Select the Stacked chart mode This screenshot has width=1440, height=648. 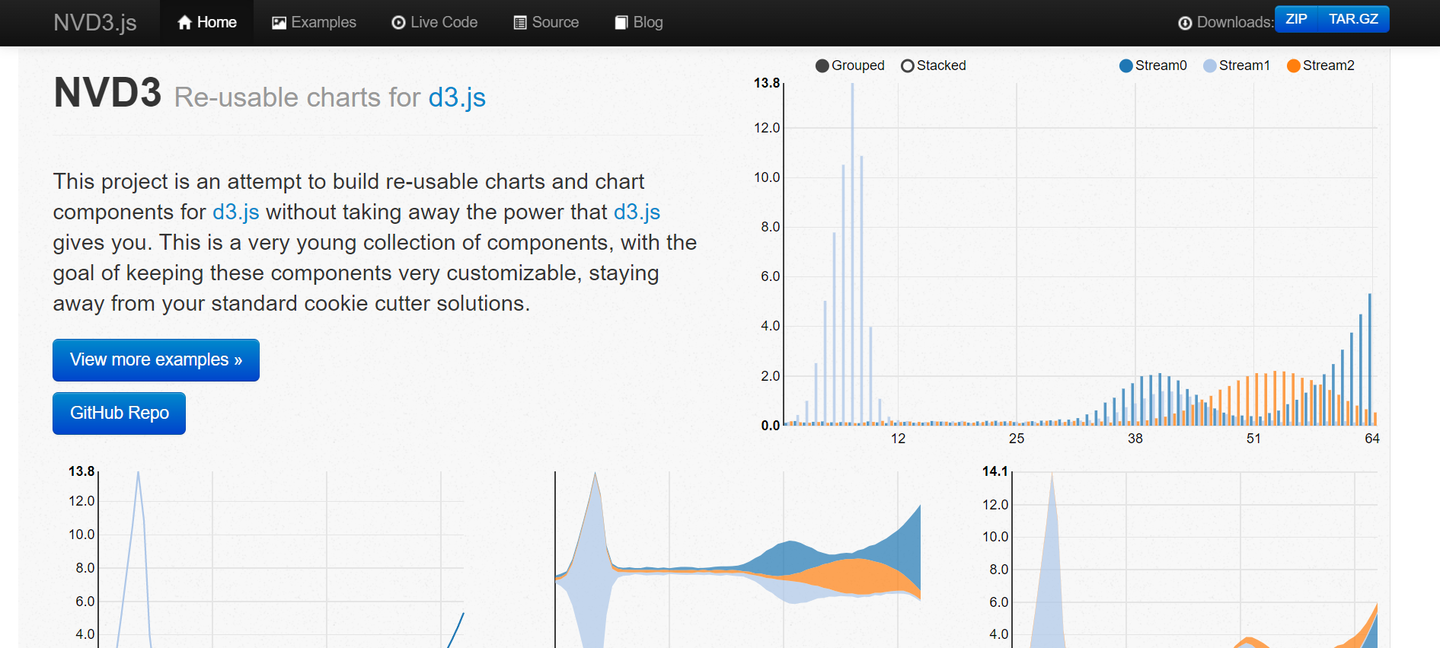(933, 66)
